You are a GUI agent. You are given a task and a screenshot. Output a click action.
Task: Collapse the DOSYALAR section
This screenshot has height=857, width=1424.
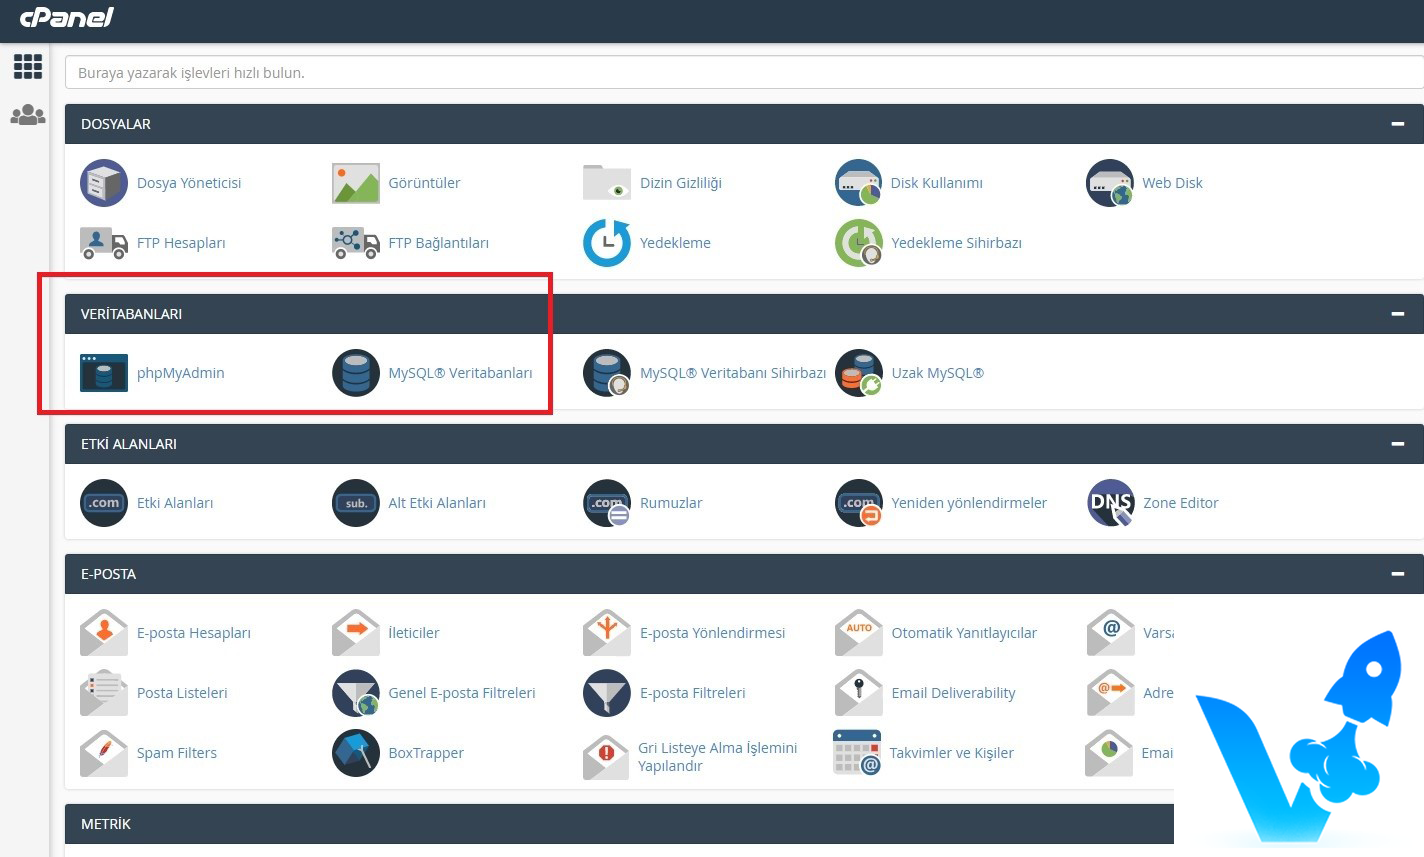pos(1397,124)
